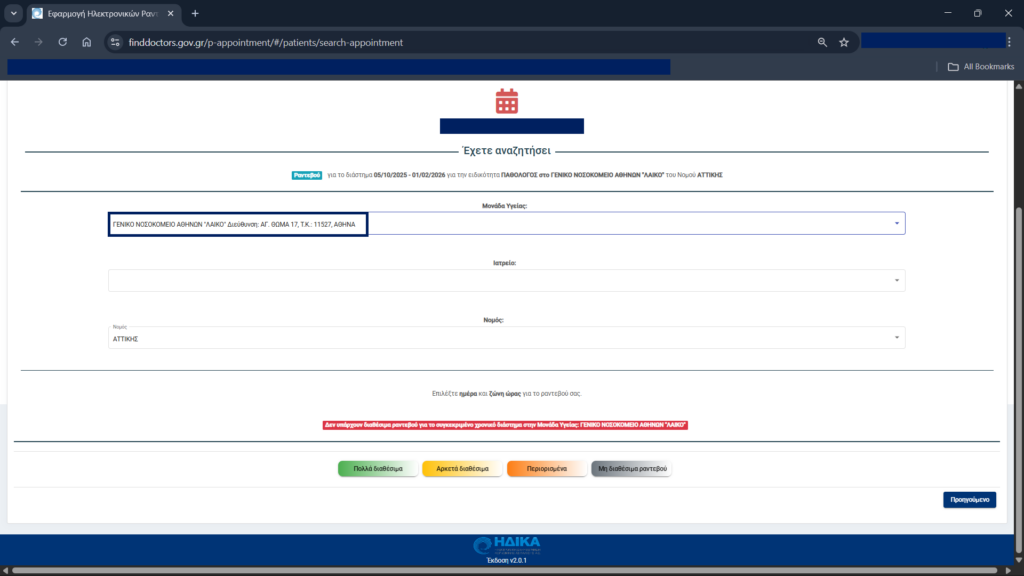
Task: Click the browser back arrow
Action: [x=14, y=42]
